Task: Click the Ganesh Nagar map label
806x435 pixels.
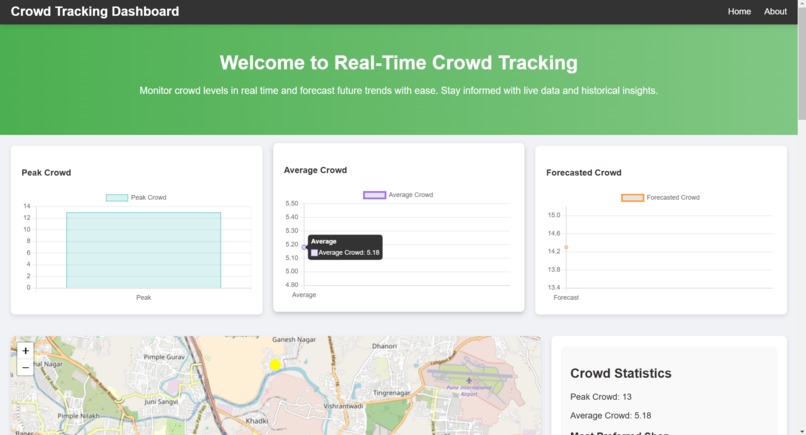Action: (294, 339)
